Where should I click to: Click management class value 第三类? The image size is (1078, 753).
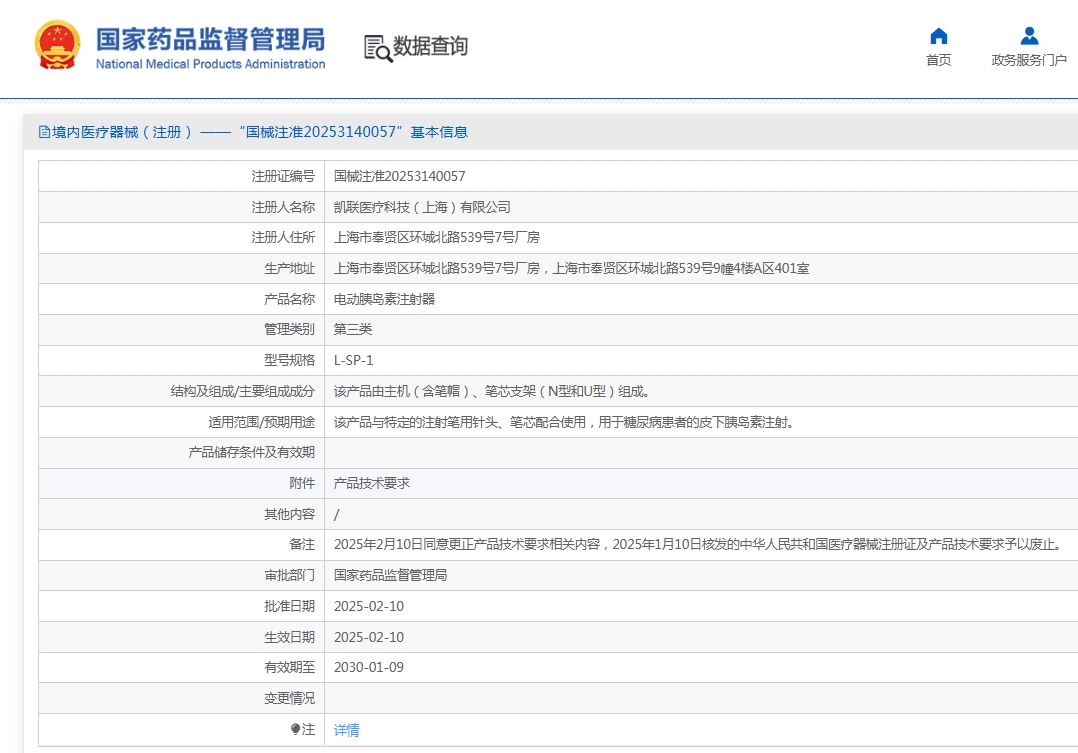tap(353, 329)
